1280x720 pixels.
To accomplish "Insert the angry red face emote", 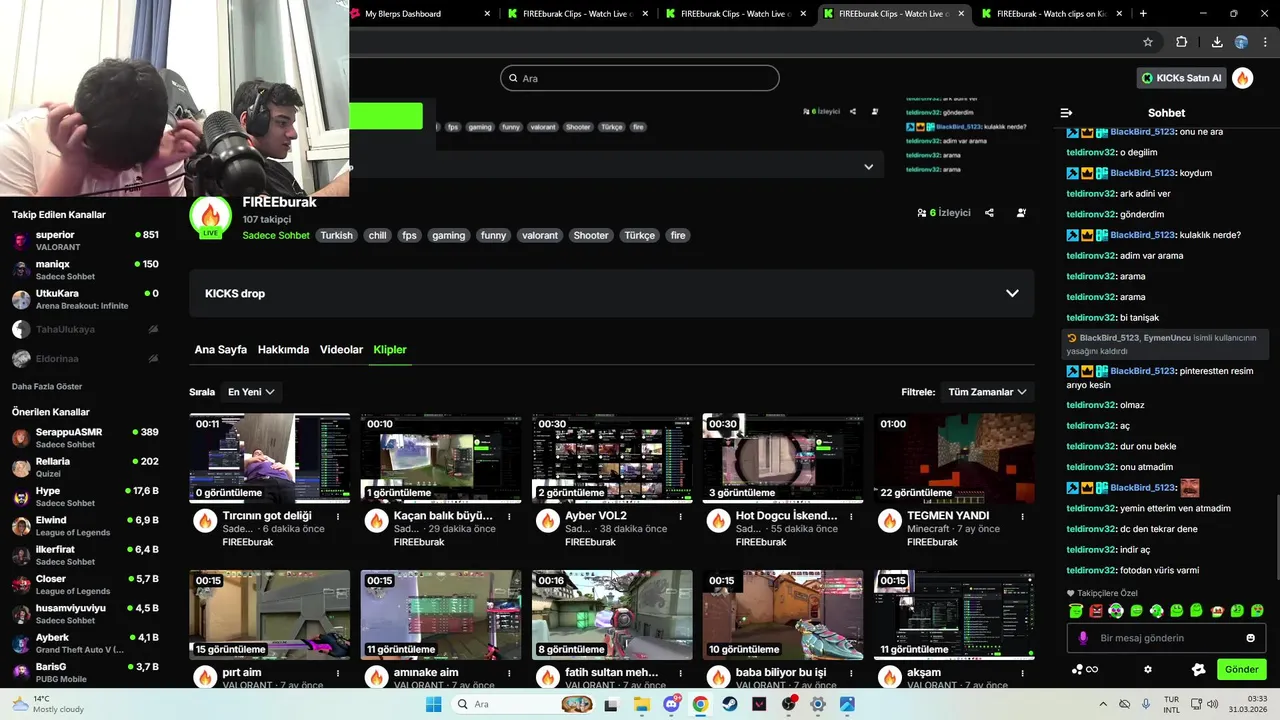I will coord(1096,610).
